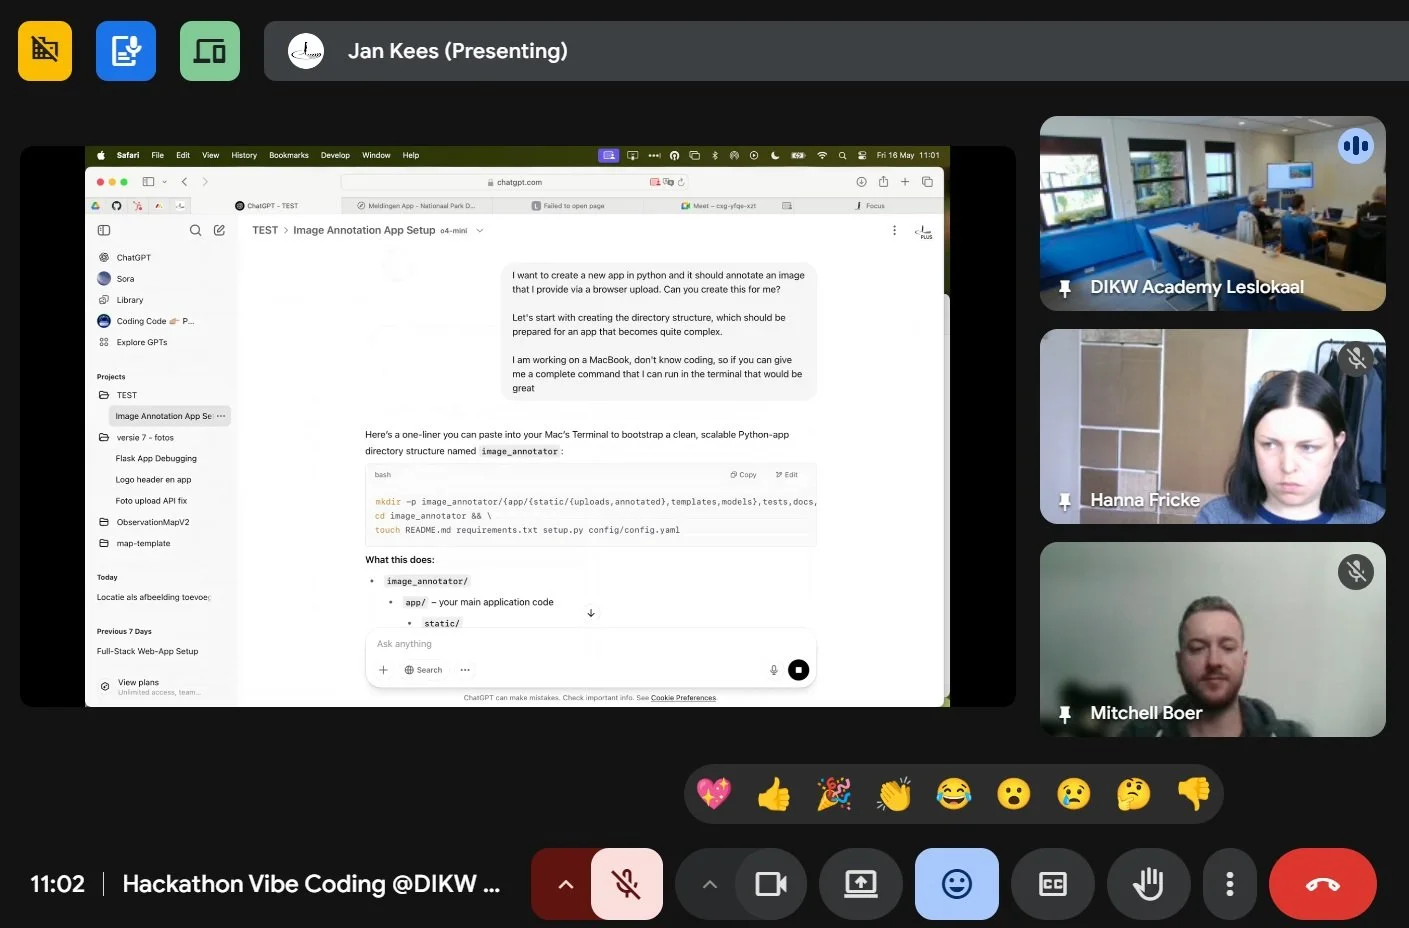Open Library in ChatGPT sidebar
The width and height of the screenshot is (1409, 928).
click(x=129, y=300)
